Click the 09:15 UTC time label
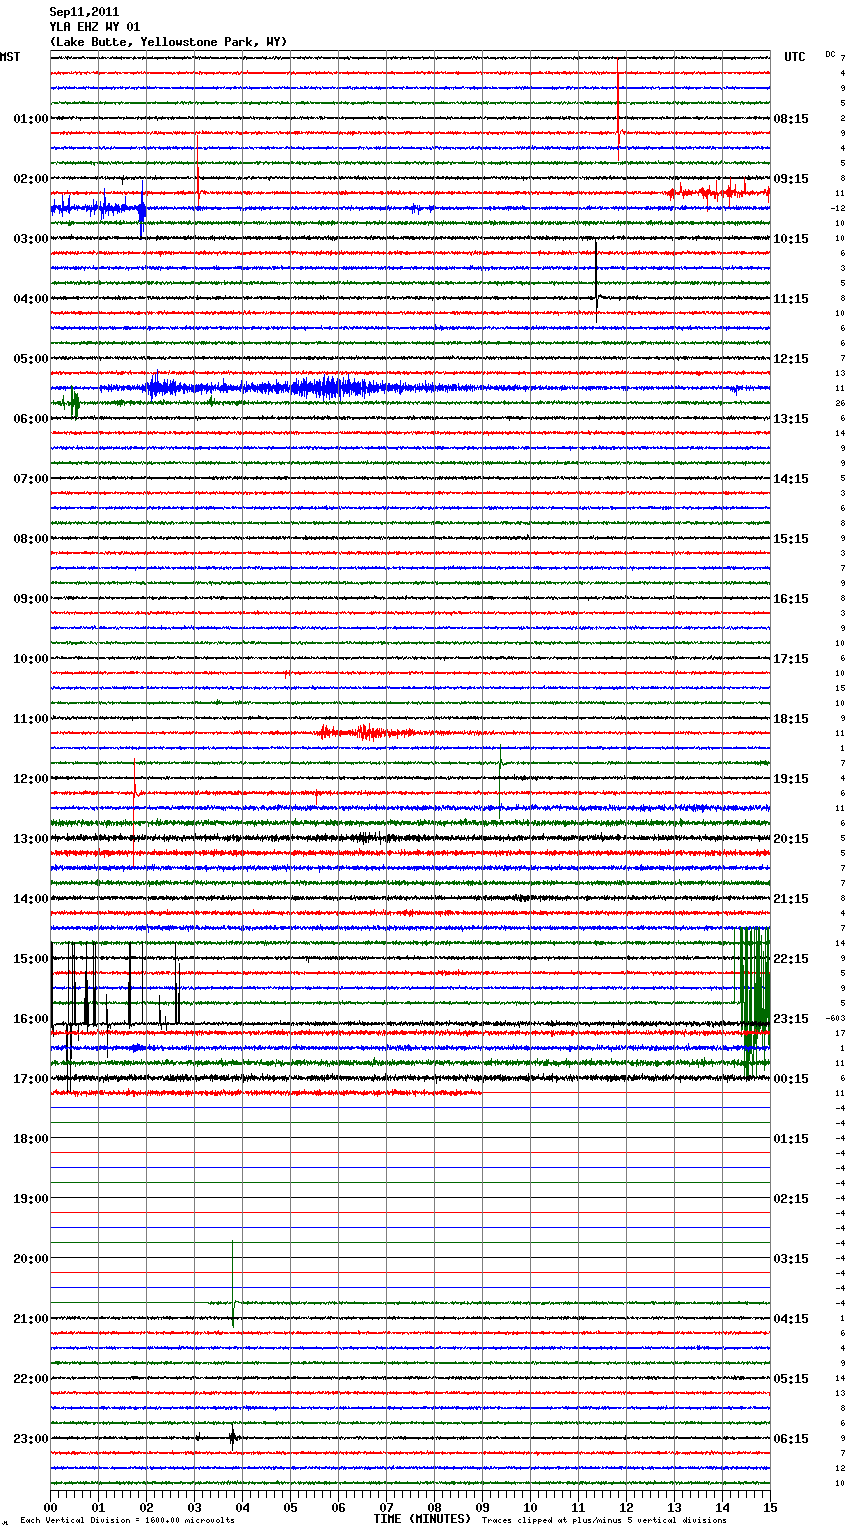 coord(791,179)
